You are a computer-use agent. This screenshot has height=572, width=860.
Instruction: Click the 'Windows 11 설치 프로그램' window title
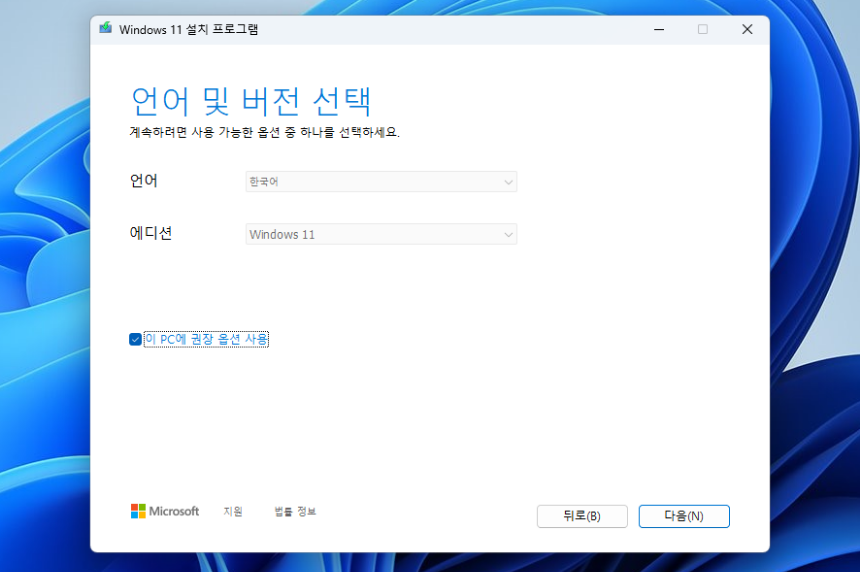click(189, 29)
